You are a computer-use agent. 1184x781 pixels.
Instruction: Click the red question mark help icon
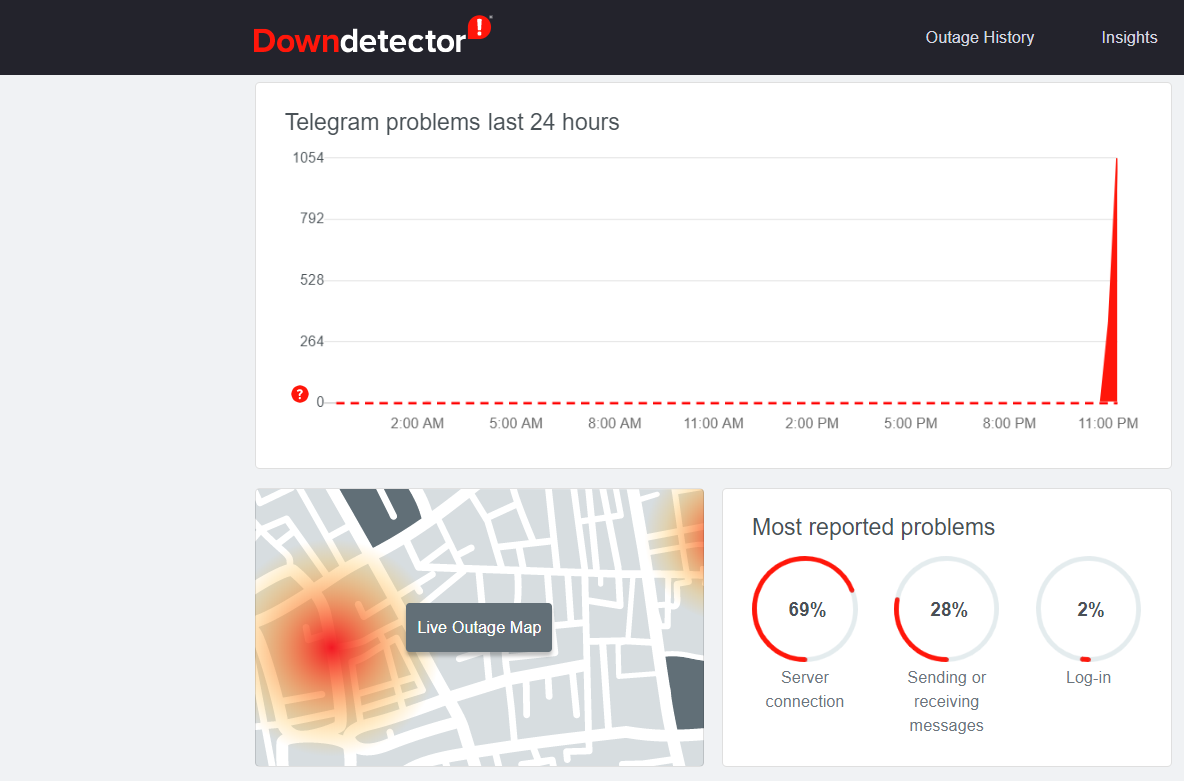tap(300, 394)
